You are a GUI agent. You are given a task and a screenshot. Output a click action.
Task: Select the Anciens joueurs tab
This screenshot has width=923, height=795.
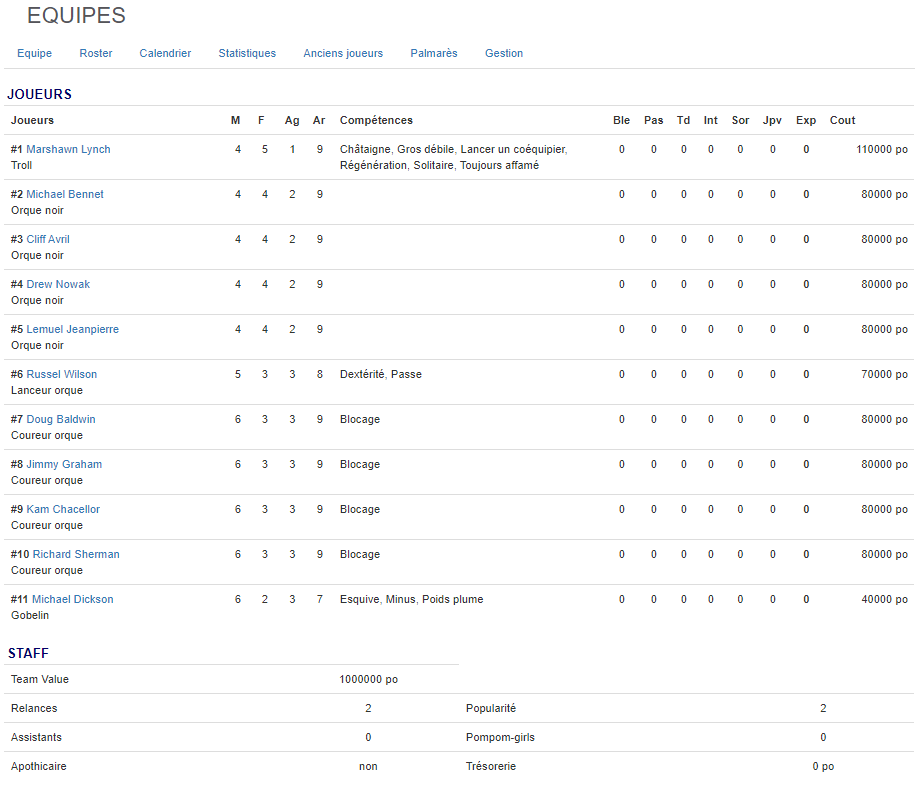click(343, 53)
